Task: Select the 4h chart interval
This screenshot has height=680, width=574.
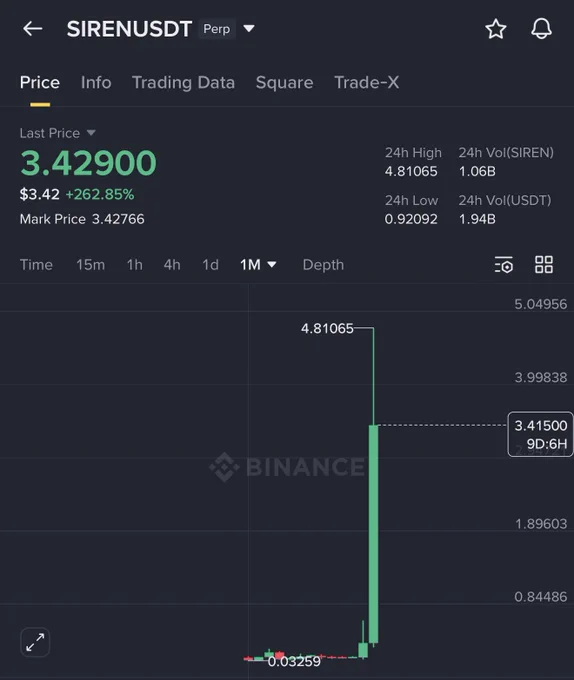Action: click(172, 265)
